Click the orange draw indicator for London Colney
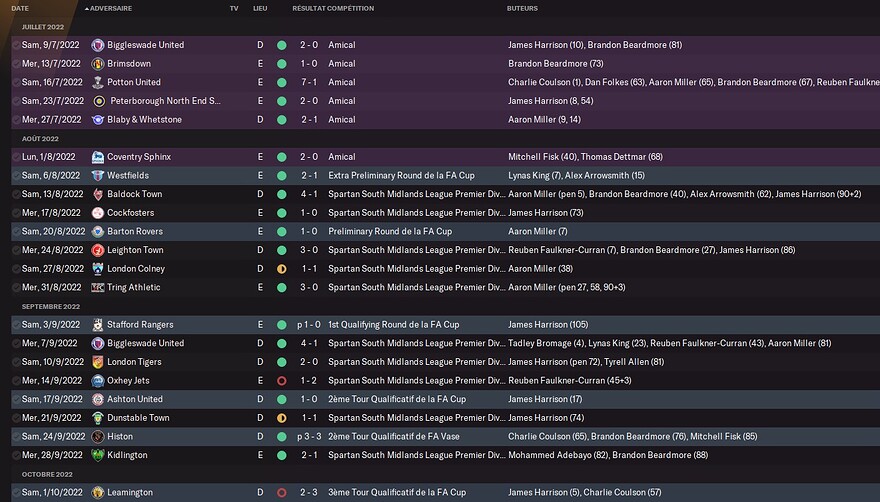Screen dimensions: 880x502 click(282, 269)
